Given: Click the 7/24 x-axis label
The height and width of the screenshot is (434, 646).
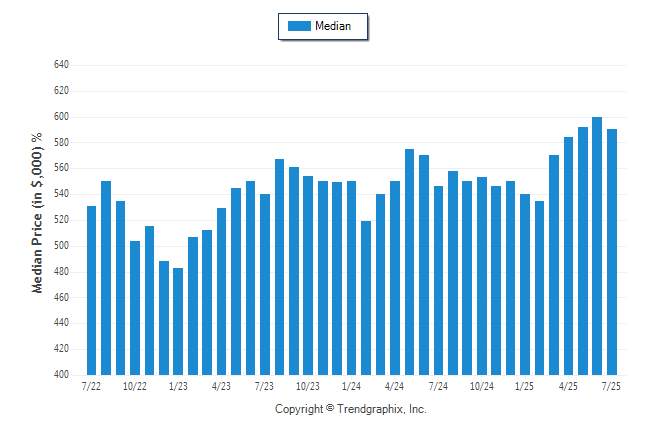Looking at the screenshot, I should pyautogui.click(x=438, y=386).
